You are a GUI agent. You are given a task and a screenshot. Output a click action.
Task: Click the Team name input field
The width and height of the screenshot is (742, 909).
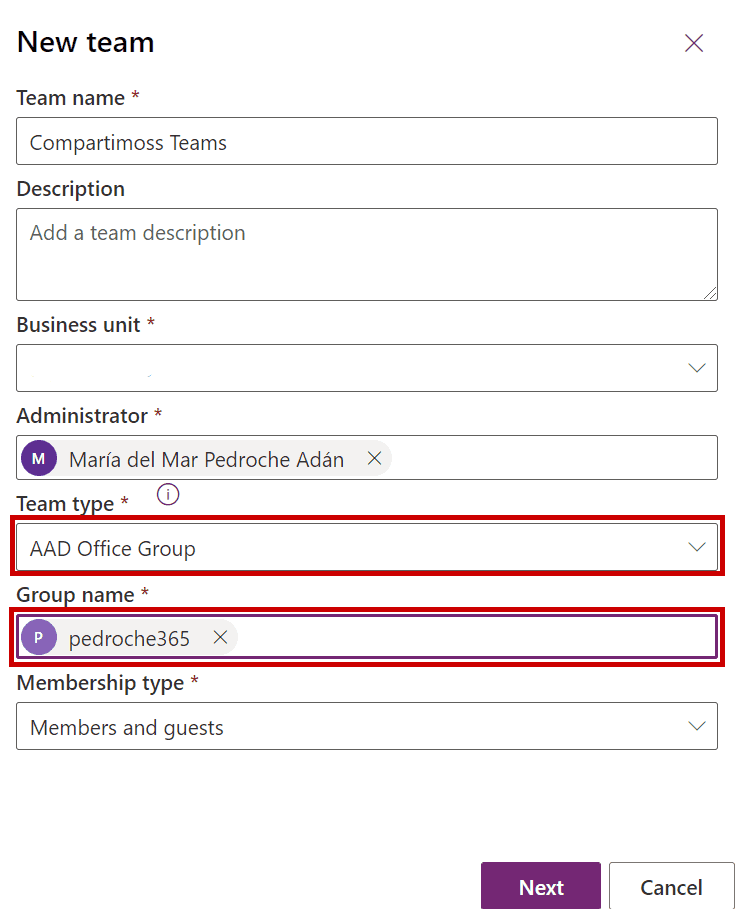[x=366, y=141]
